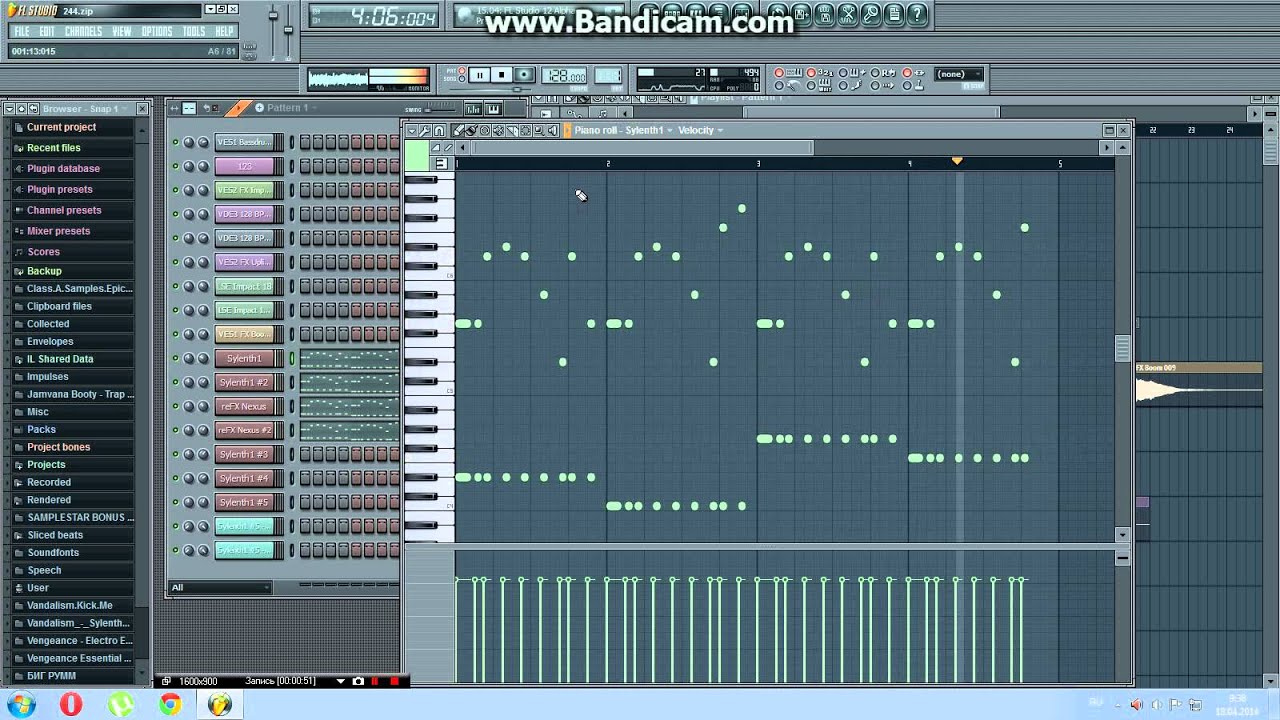Click the plus icon next to Pattern 1

coord(259,108)
